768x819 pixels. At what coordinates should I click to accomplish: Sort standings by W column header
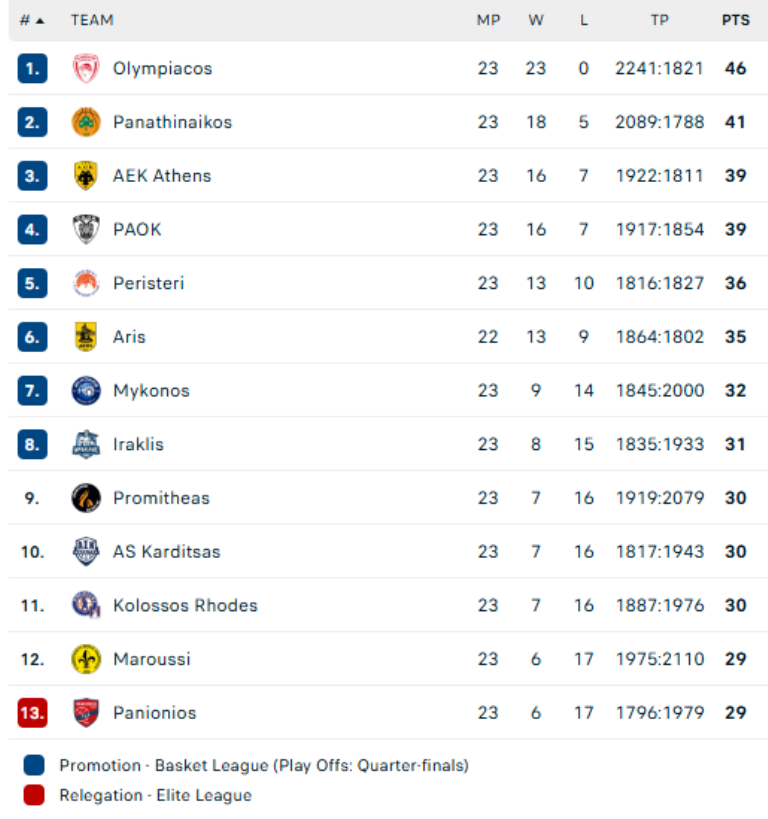click(x=536, y=20)
